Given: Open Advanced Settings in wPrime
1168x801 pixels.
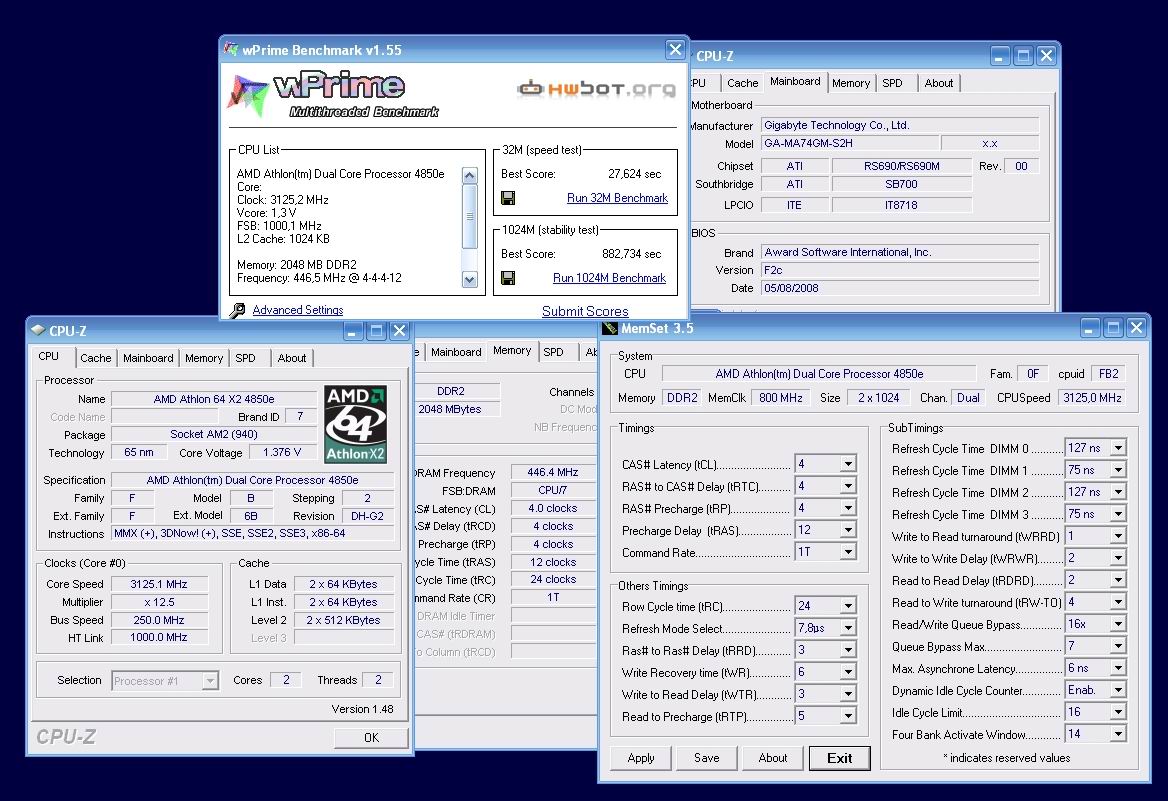Looking at the screenshot, I should [298, 310].
